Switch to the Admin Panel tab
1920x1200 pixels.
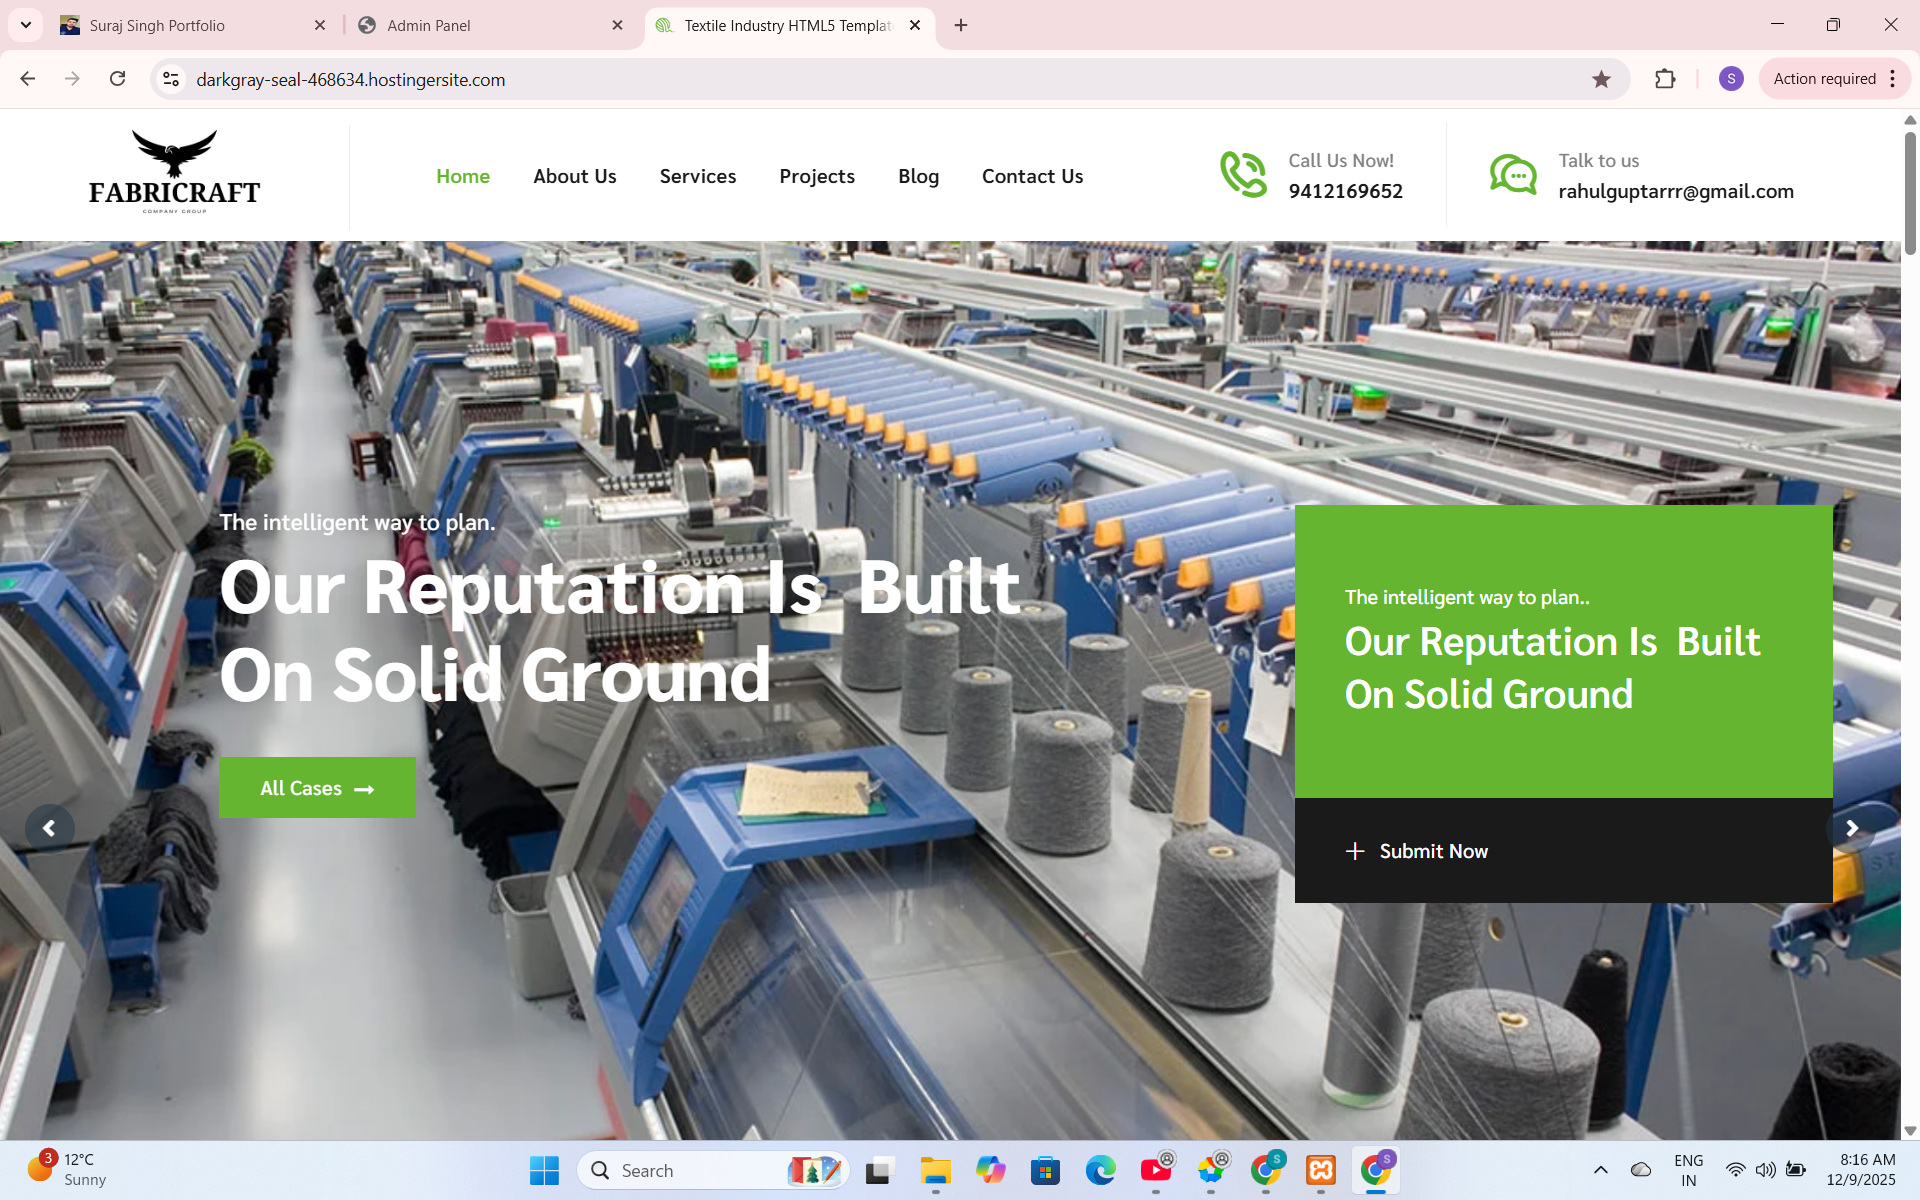[x=430, y=25]
